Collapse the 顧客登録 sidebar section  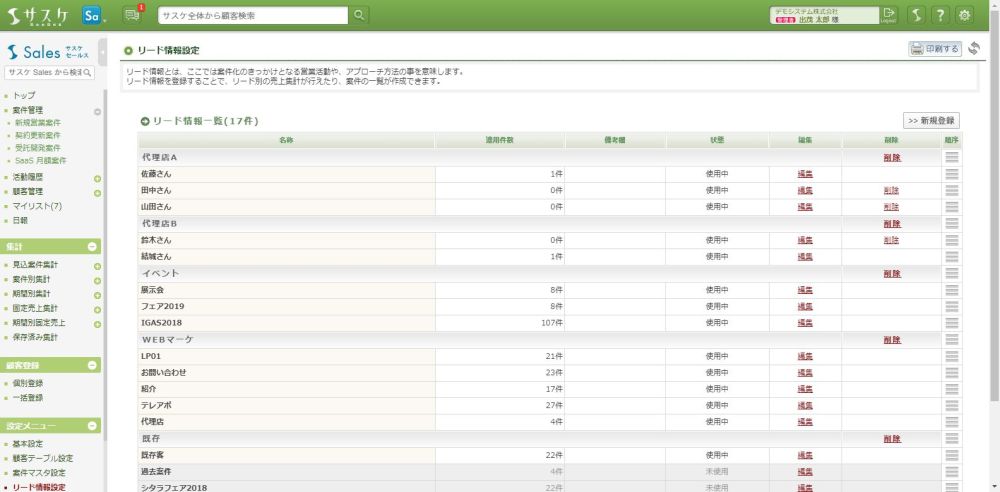[92, 365]
